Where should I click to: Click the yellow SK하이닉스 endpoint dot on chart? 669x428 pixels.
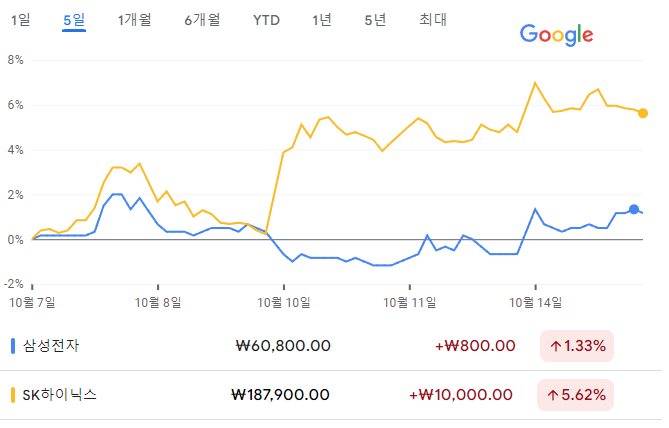[643, 113]
